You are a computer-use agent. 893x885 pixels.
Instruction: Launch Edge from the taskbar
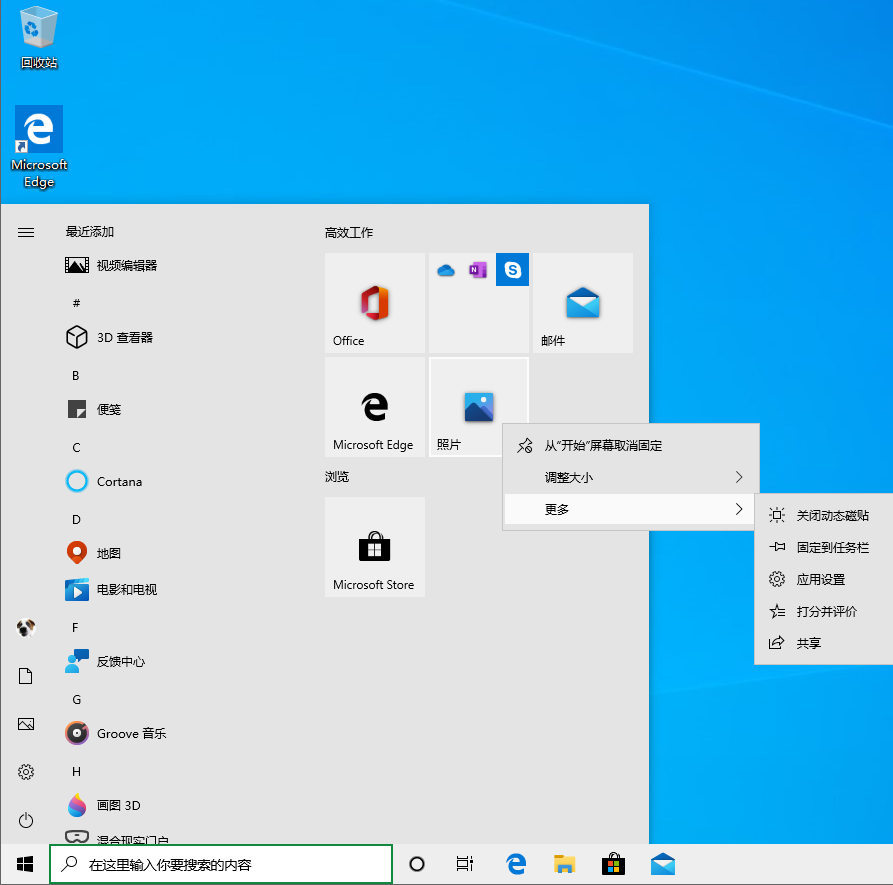(x=516, y=864)
